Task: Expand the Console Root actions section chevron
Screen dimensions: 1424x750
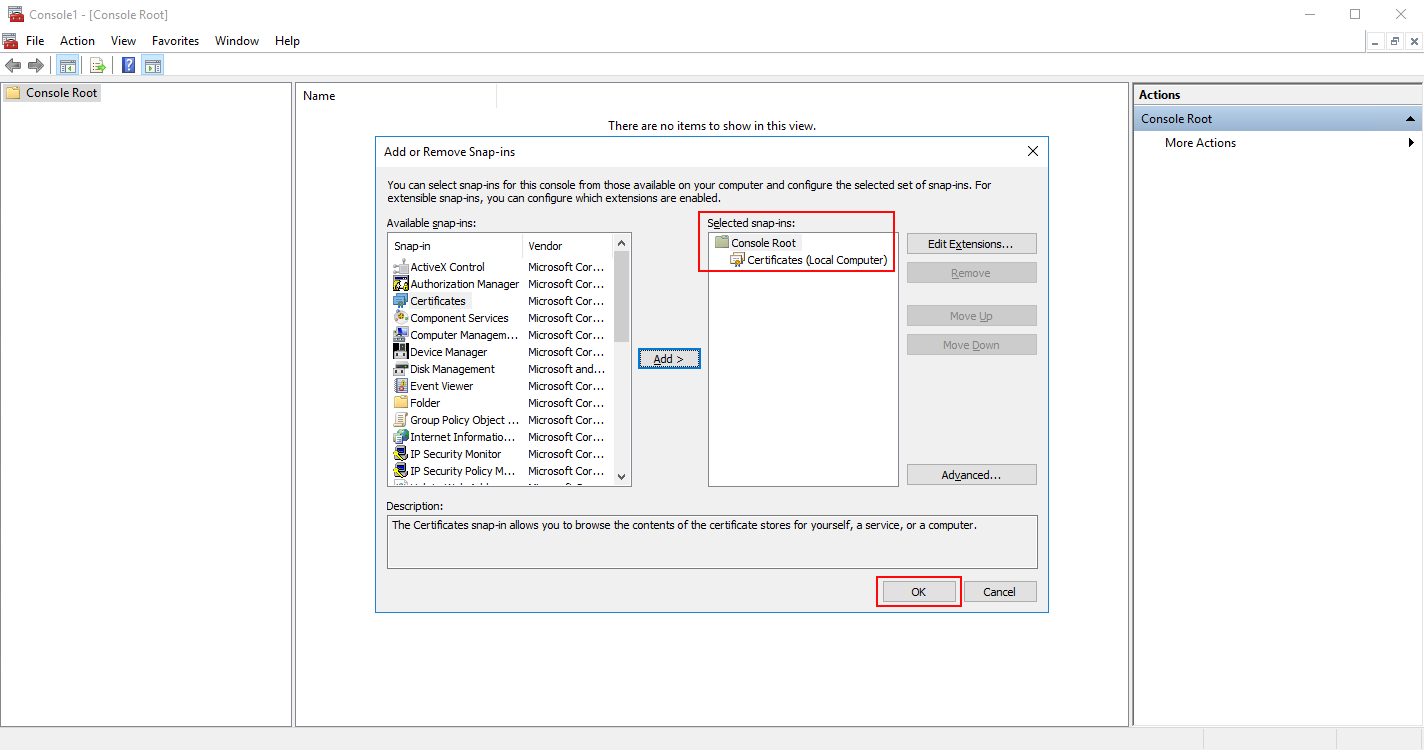Action: pyautogui.click(x=1410, y=118)
